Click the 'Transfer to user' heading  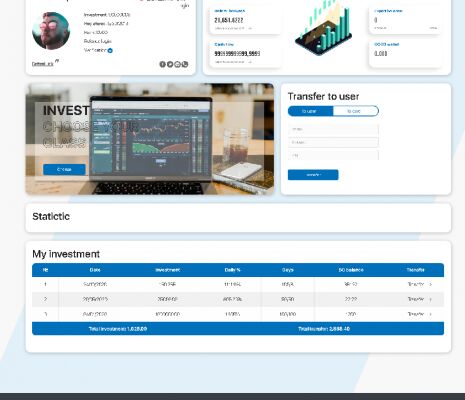(323, 97)
